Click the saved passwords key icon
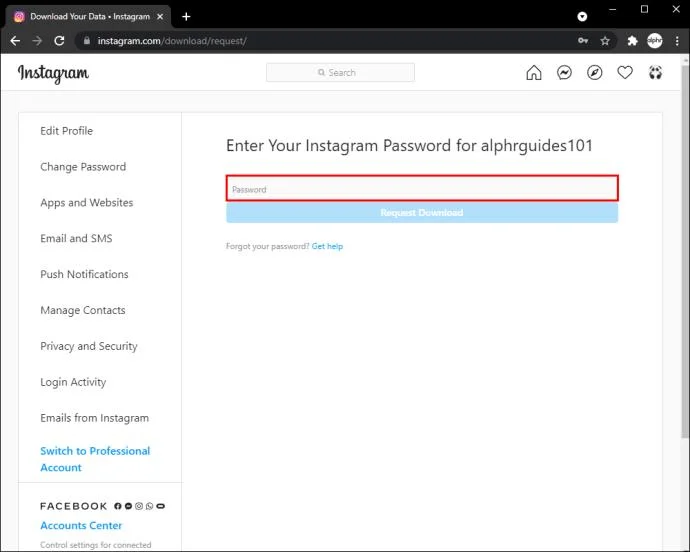This screenshot has width=690, height=552. tap(583, 41)
